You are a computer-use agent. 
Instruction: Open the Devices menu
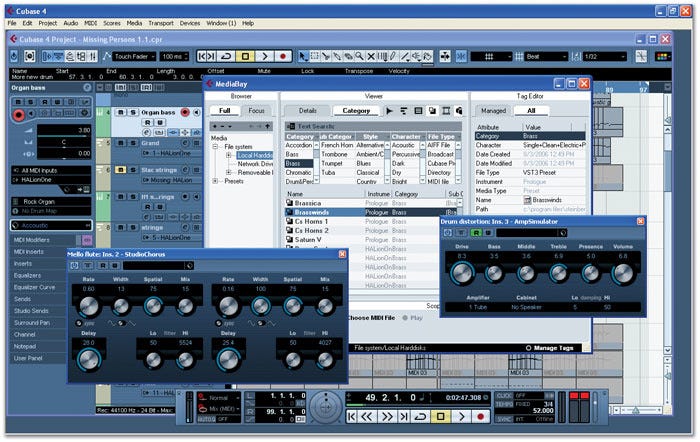point(190,23)
